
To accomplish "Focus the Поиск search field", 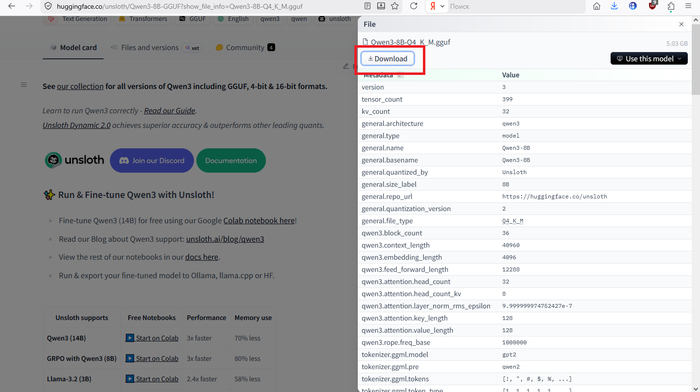I will tap(516, 6).
